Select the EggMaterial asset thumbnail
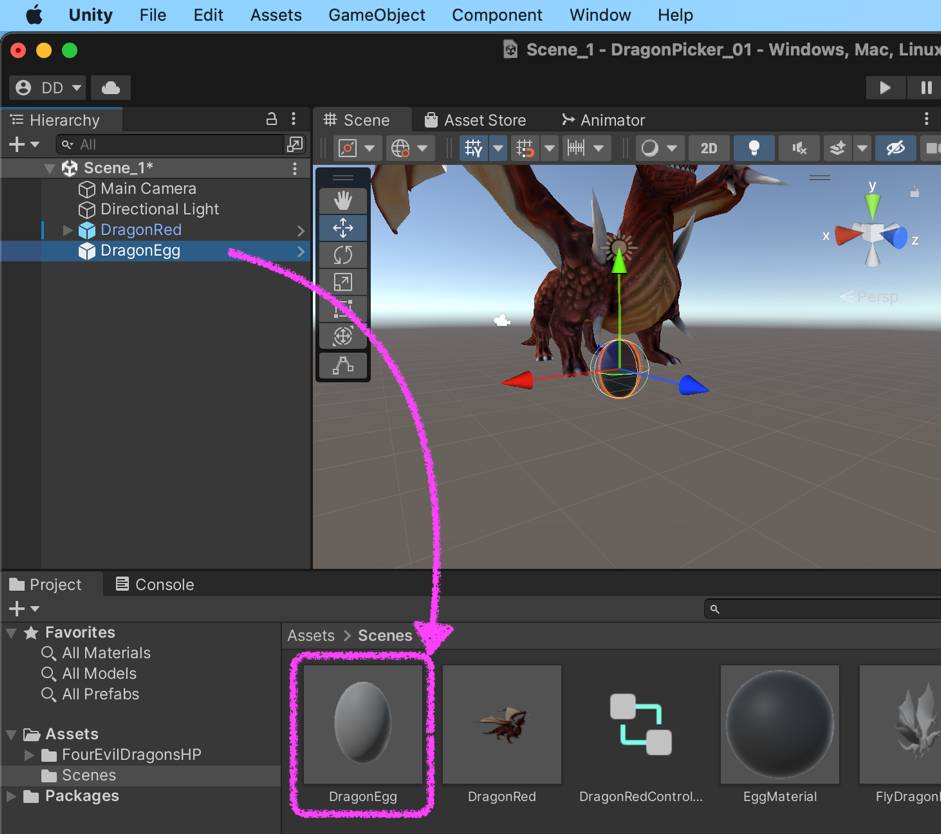The width and height of the screenshot is (941, 834). (780, 725)
